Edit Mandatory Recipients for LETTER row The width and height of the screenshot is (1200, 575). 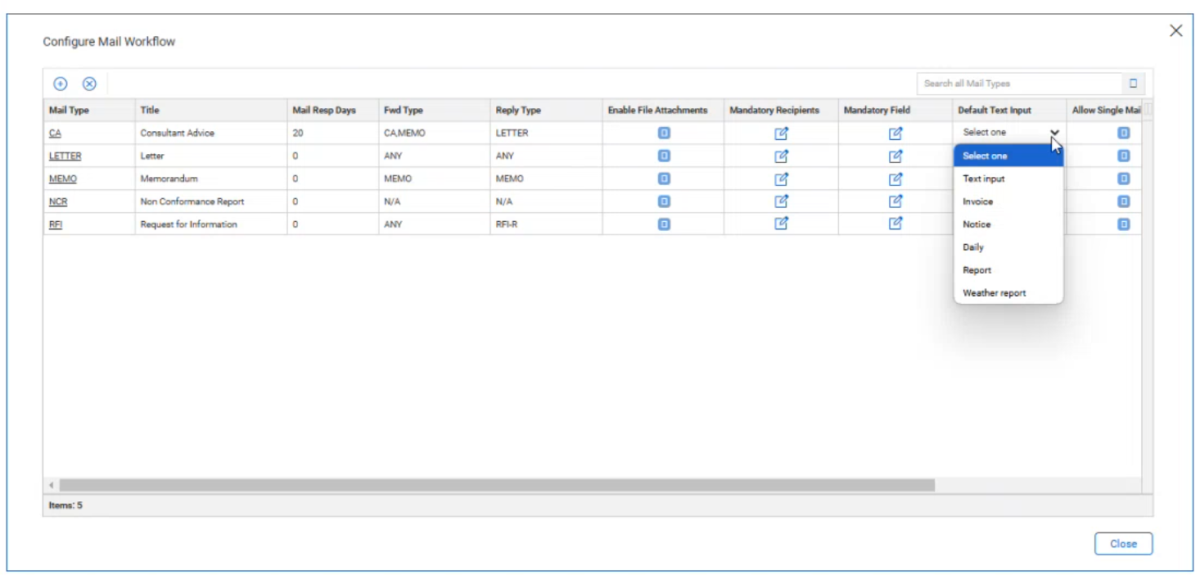point(782,155)
